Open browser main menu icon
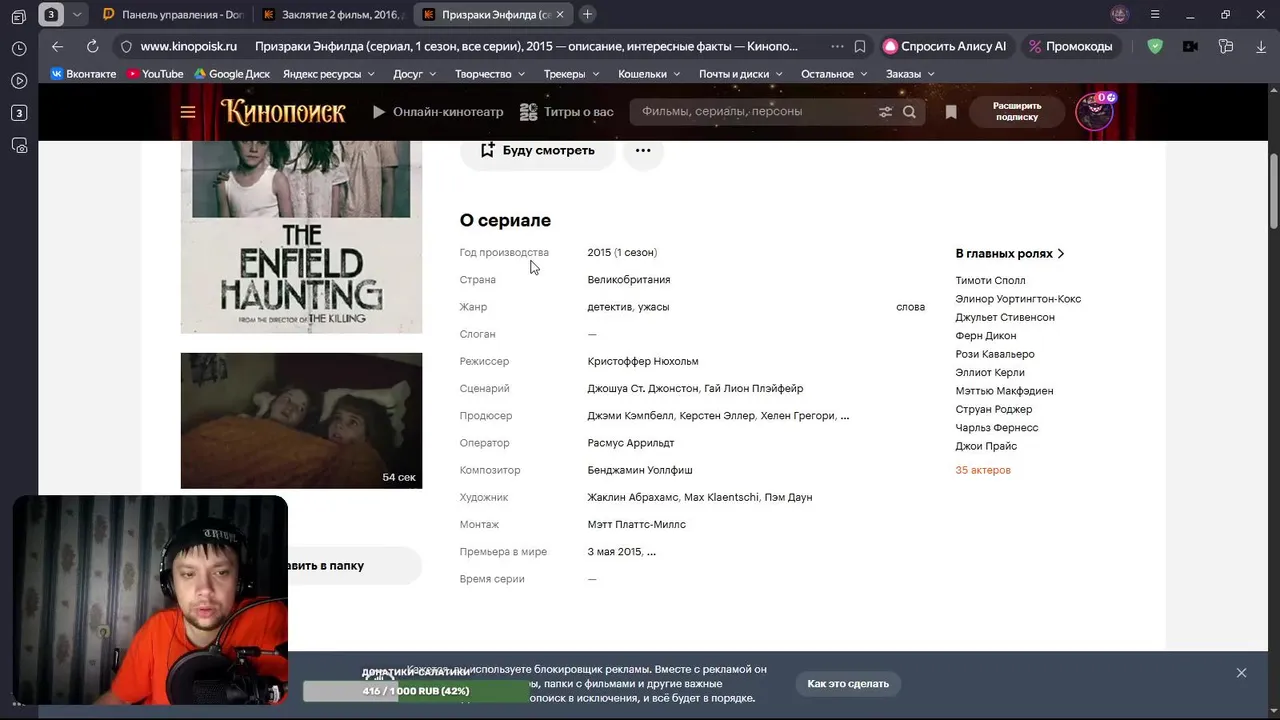The width and height of the screenshot is (1280, 720). pyautogui.click(x=1155, y=15)
